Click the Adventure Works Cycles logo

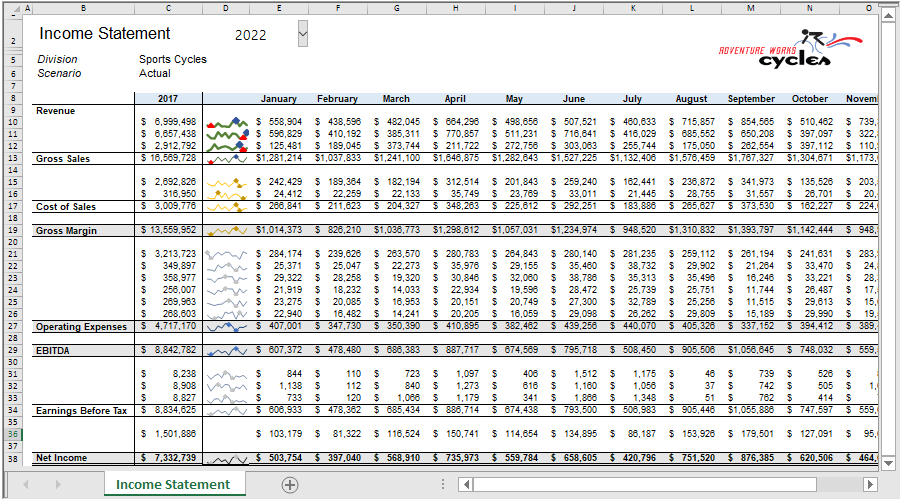(x=791, y=49)
